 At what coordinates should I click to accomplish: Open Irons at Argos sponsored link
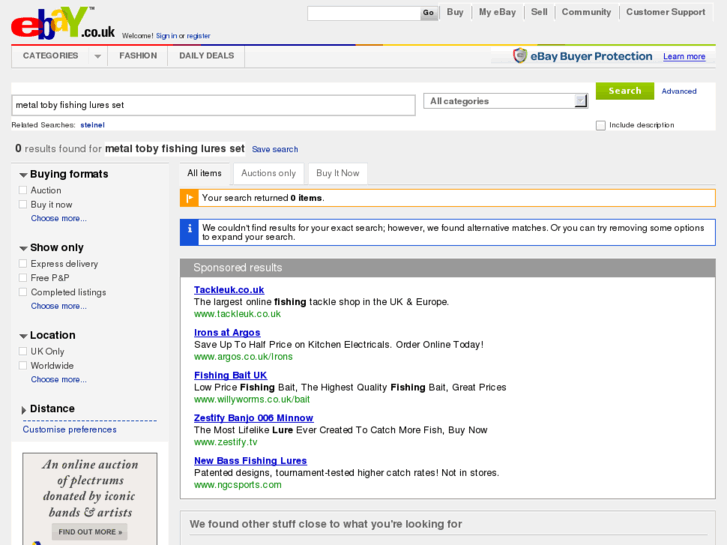tap(227, 333)
